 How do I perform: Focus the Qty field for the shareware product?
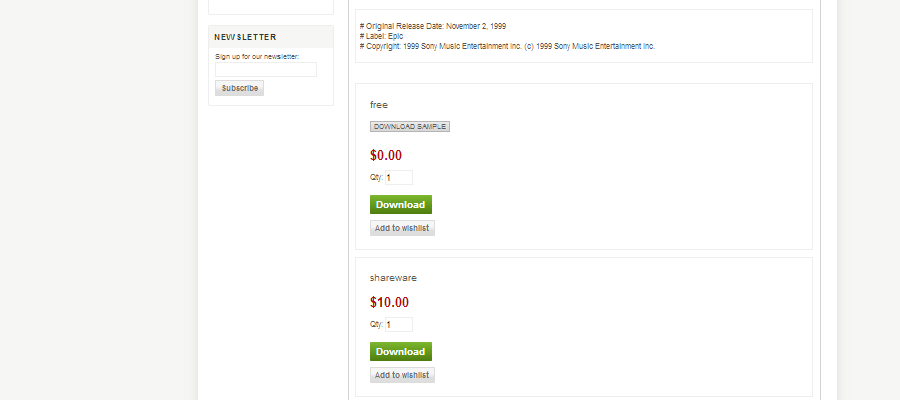click(x=399, y=325)
